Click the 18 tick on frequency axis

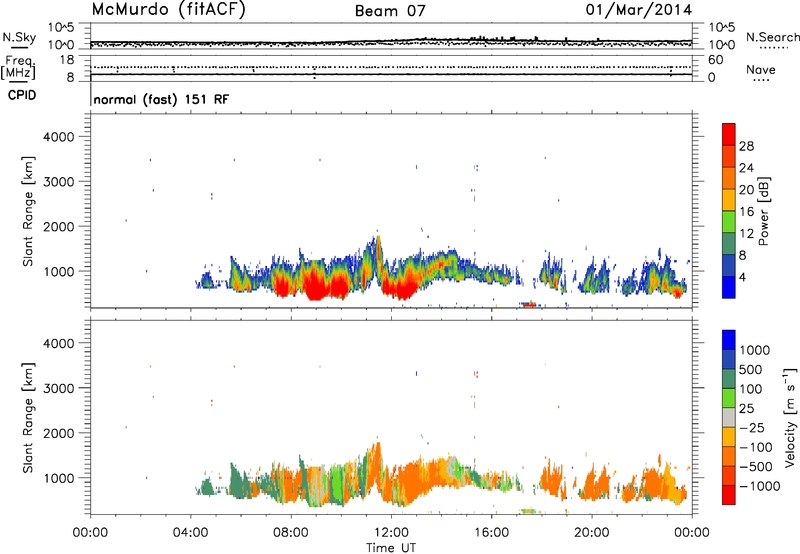click(66, 60)
